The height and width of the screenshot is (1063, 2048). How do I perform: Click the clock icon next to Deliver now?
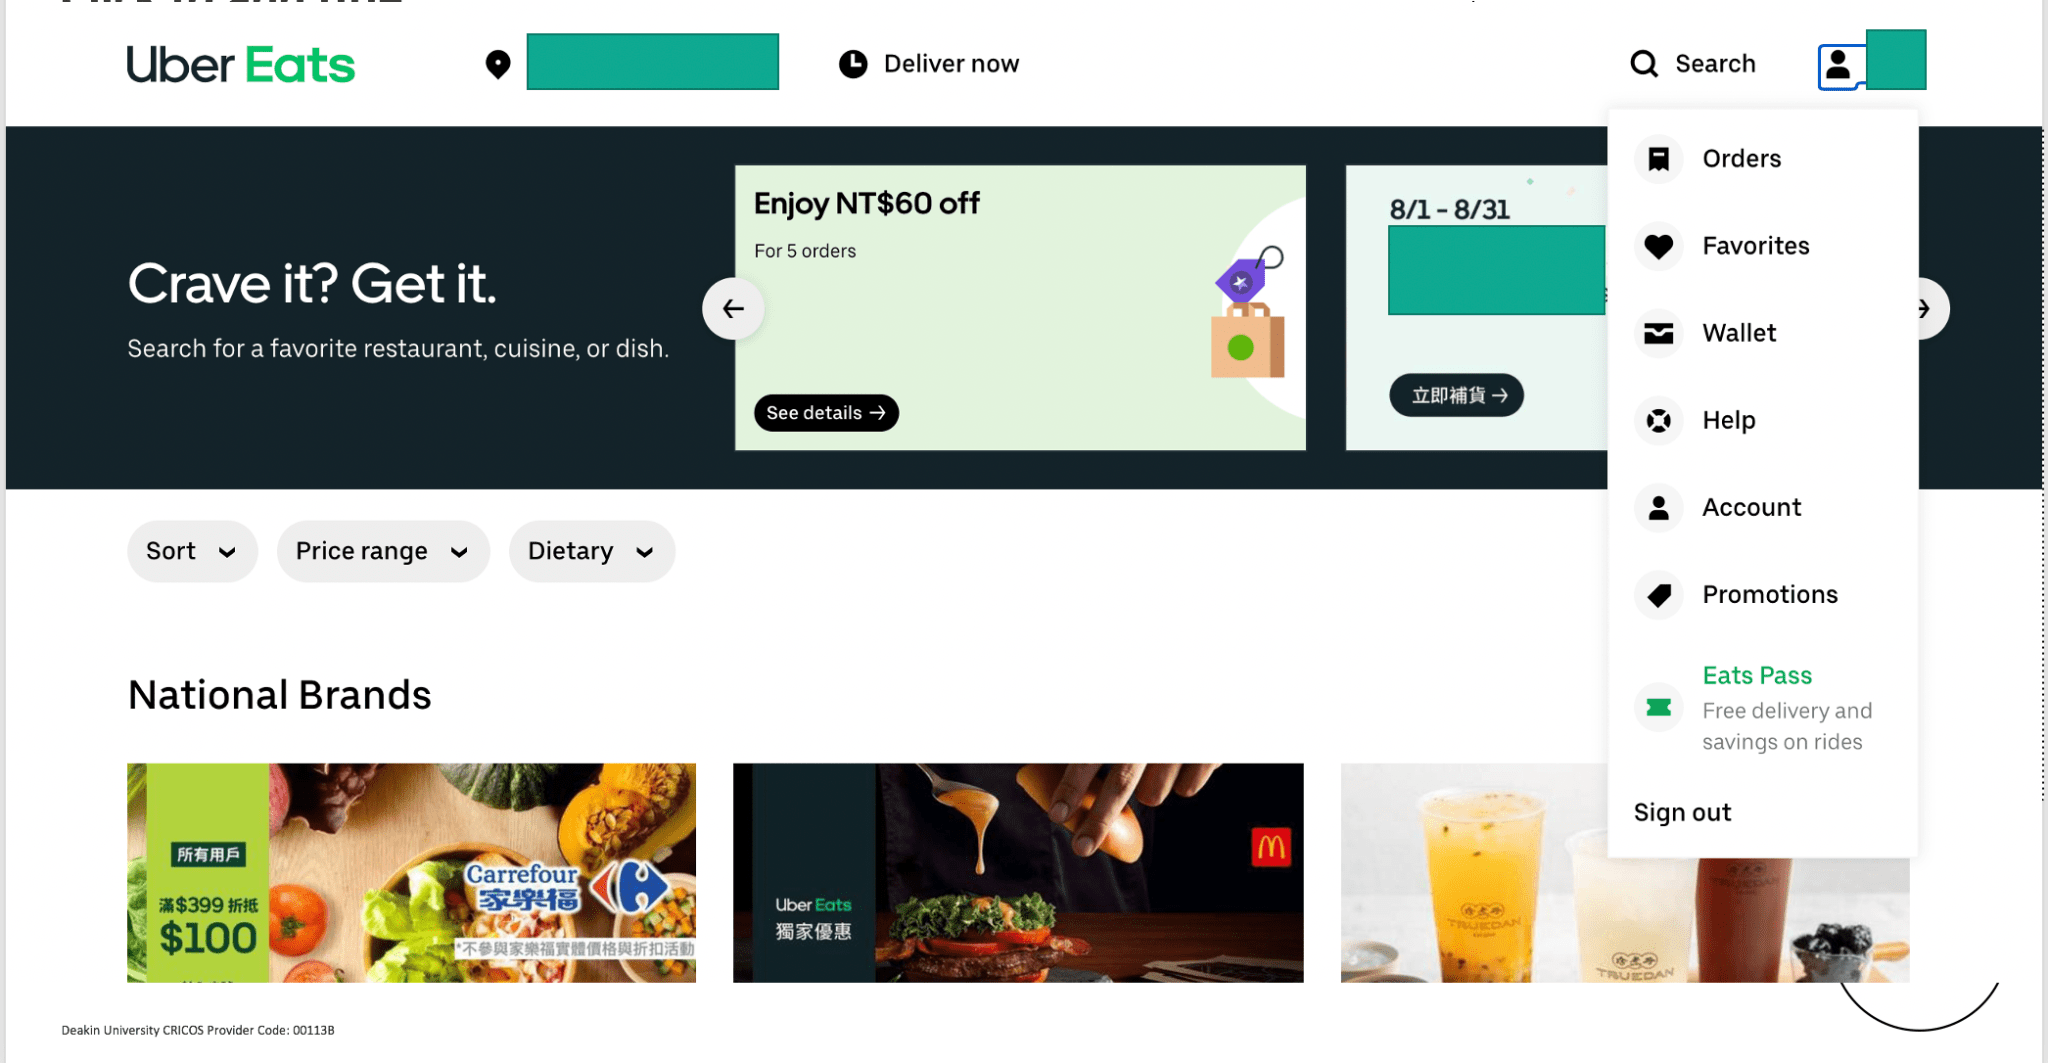pos(851,63)
